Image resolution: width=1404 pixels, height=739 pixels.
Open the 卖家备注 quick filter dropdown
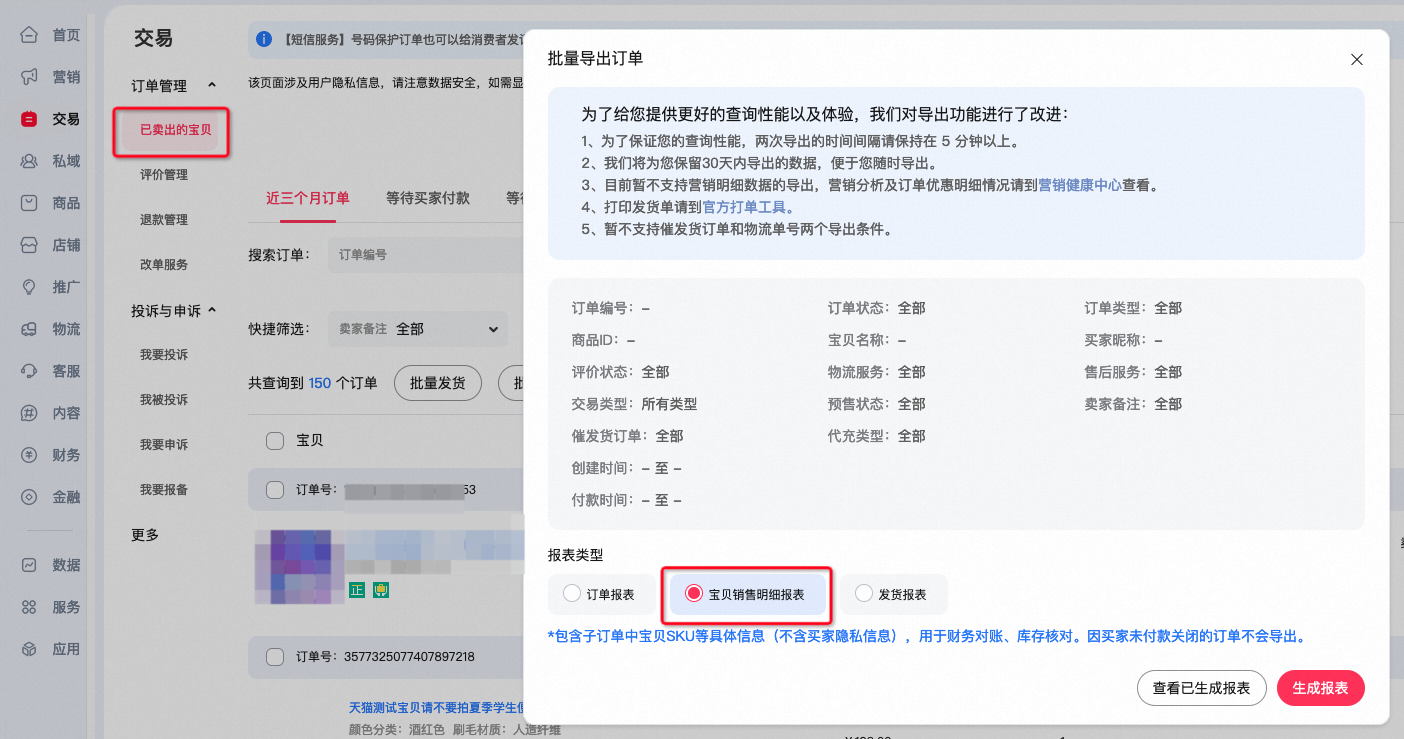[418, 329]
